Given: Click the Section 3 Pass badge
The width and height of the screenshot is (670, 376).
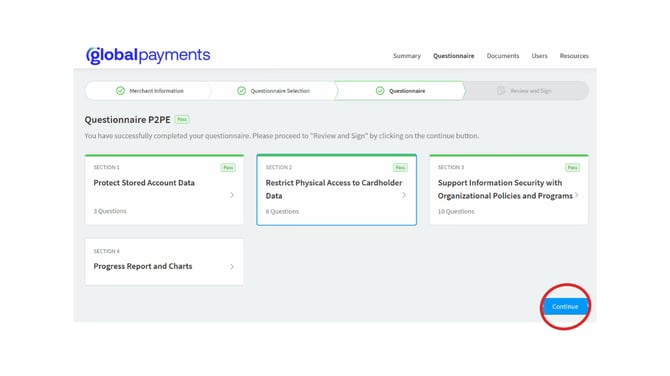Looking at the screenshot, I should 573,167.
